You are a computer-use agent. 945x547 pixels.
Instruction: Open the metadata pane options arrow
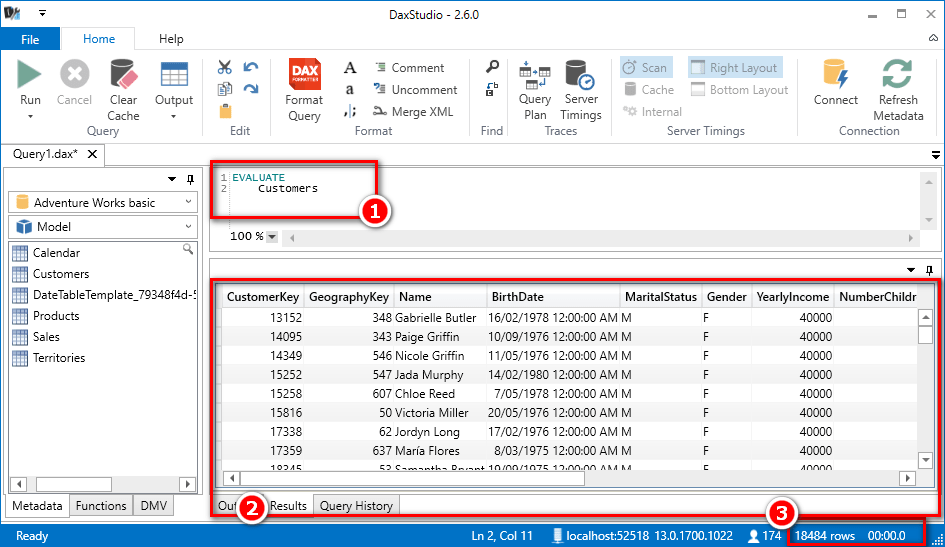coord(172,179)
